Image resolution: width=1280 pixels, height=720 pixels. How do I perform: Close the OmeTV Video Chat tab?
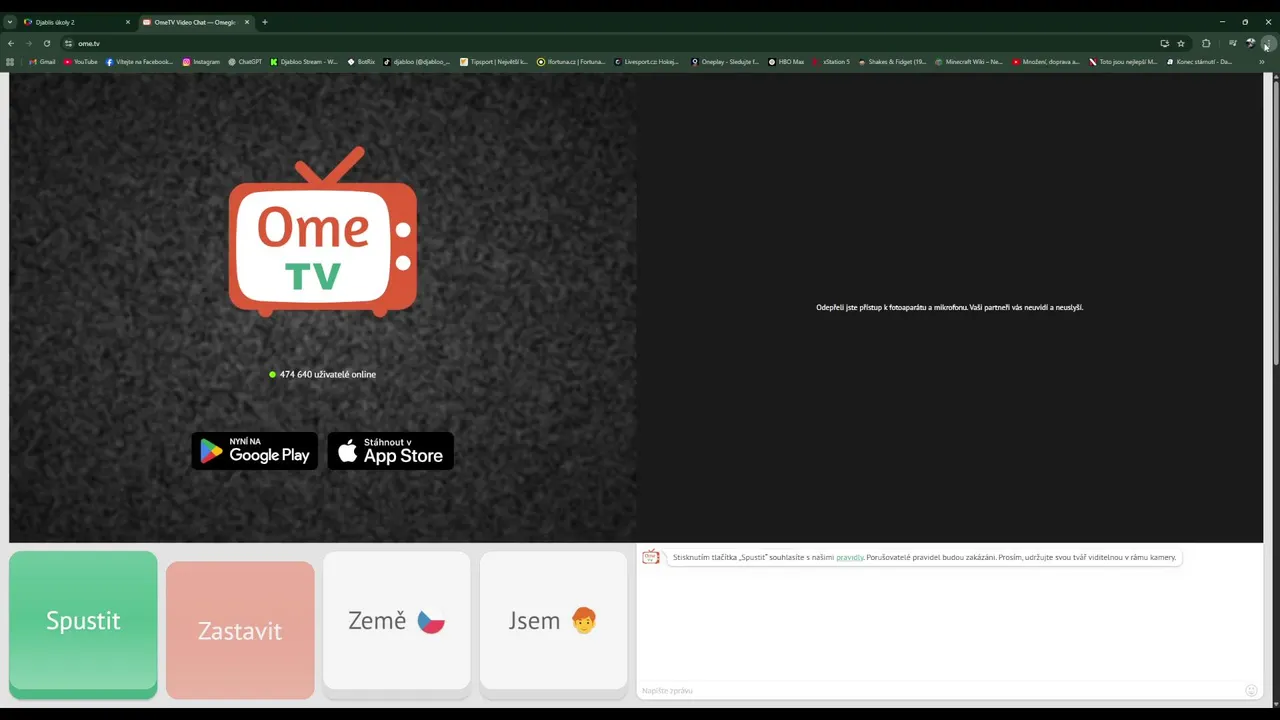(246, 22)
